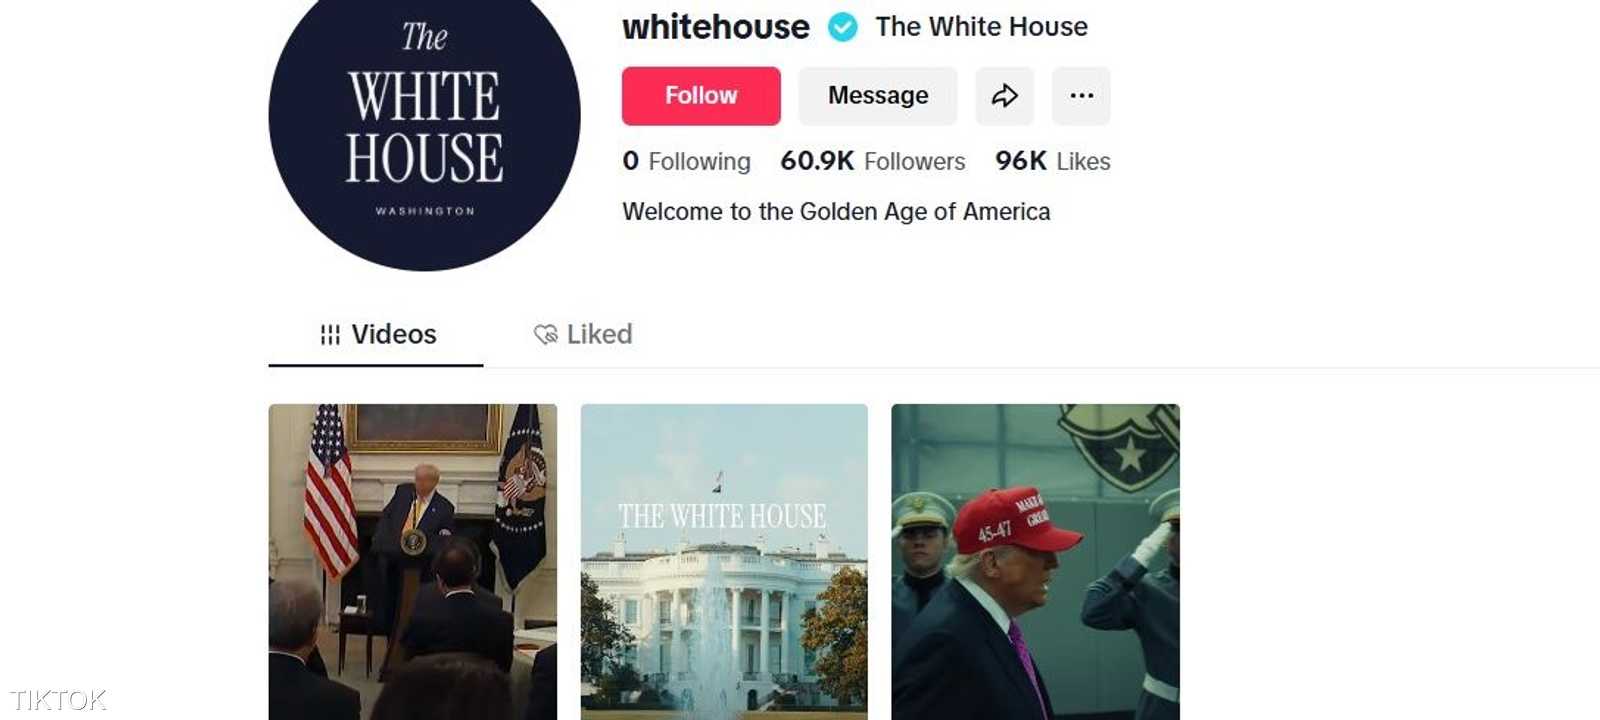View the 60.9K Followers list
The height and width of the screenshot is (720, 1600).
coord(873,161)
